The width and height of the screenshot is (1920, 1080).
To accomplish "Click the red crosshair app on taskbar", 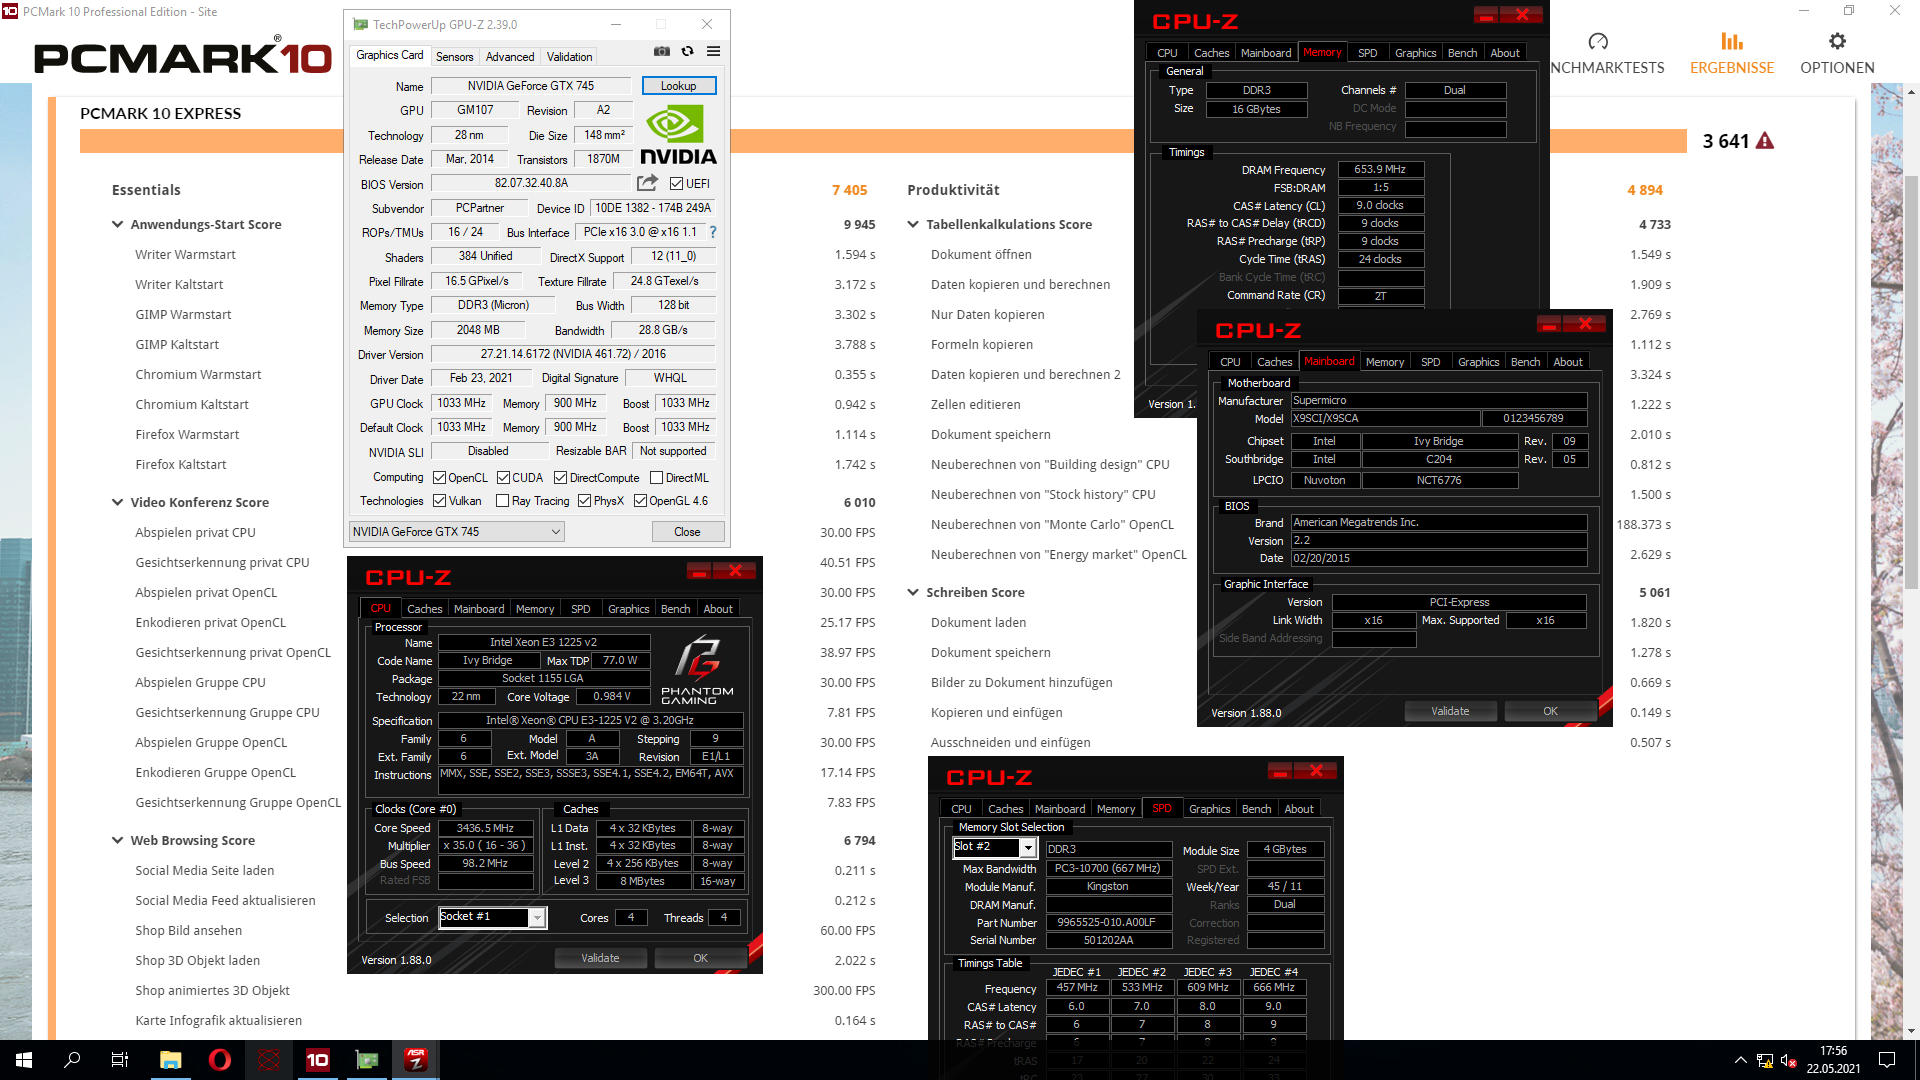I will [269, 1060].
